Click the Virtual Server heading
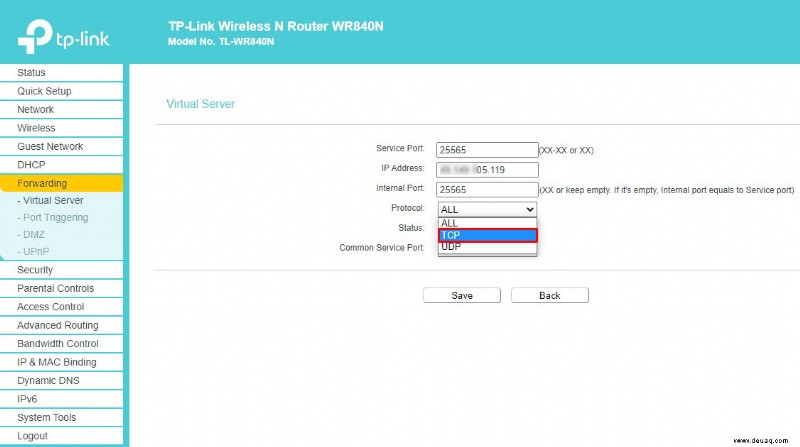This screenshot has height=447, width=800. (201, 104)
